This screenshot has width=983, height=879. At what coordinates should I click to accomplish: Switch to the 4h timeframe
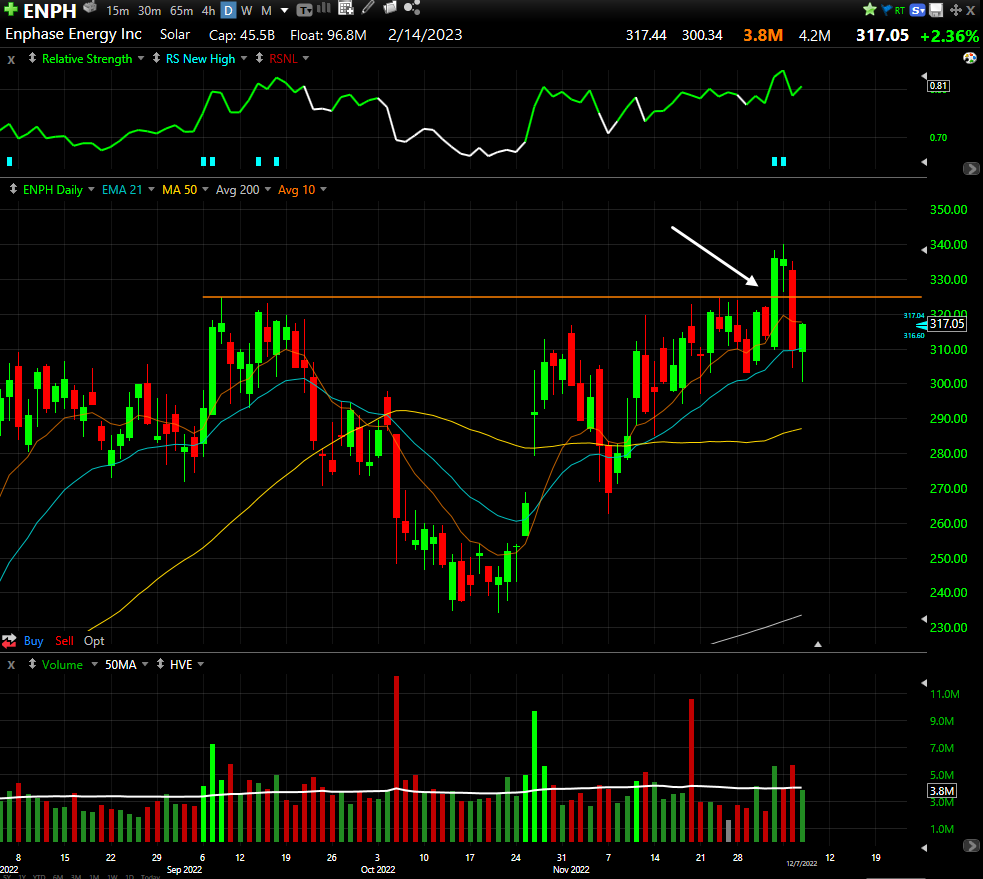pyautogui.click(x=208, y=11)
